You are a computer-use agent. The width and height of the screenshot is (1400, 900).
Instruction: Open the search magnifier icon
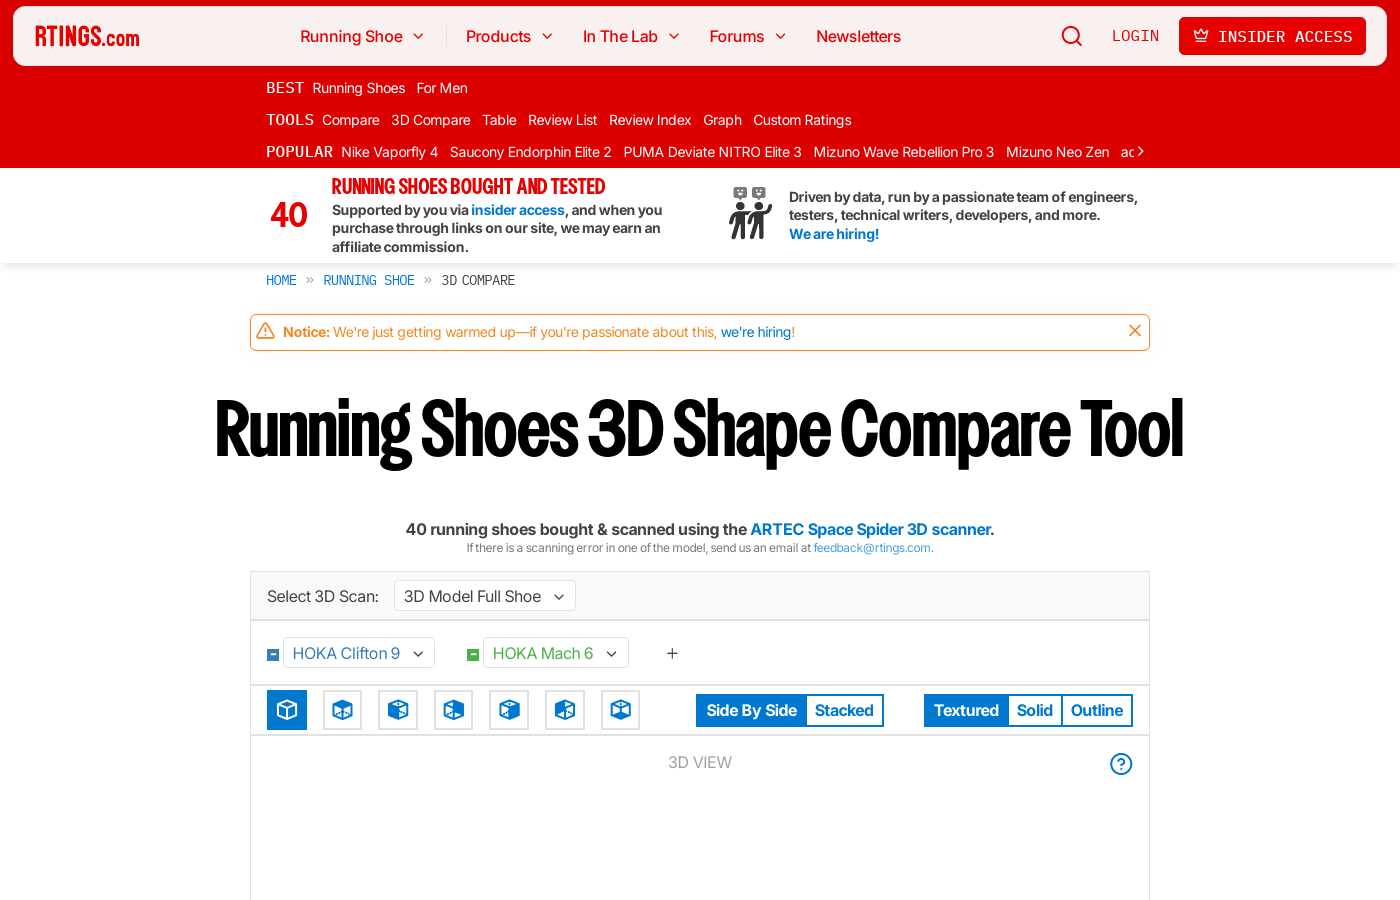1071,35
